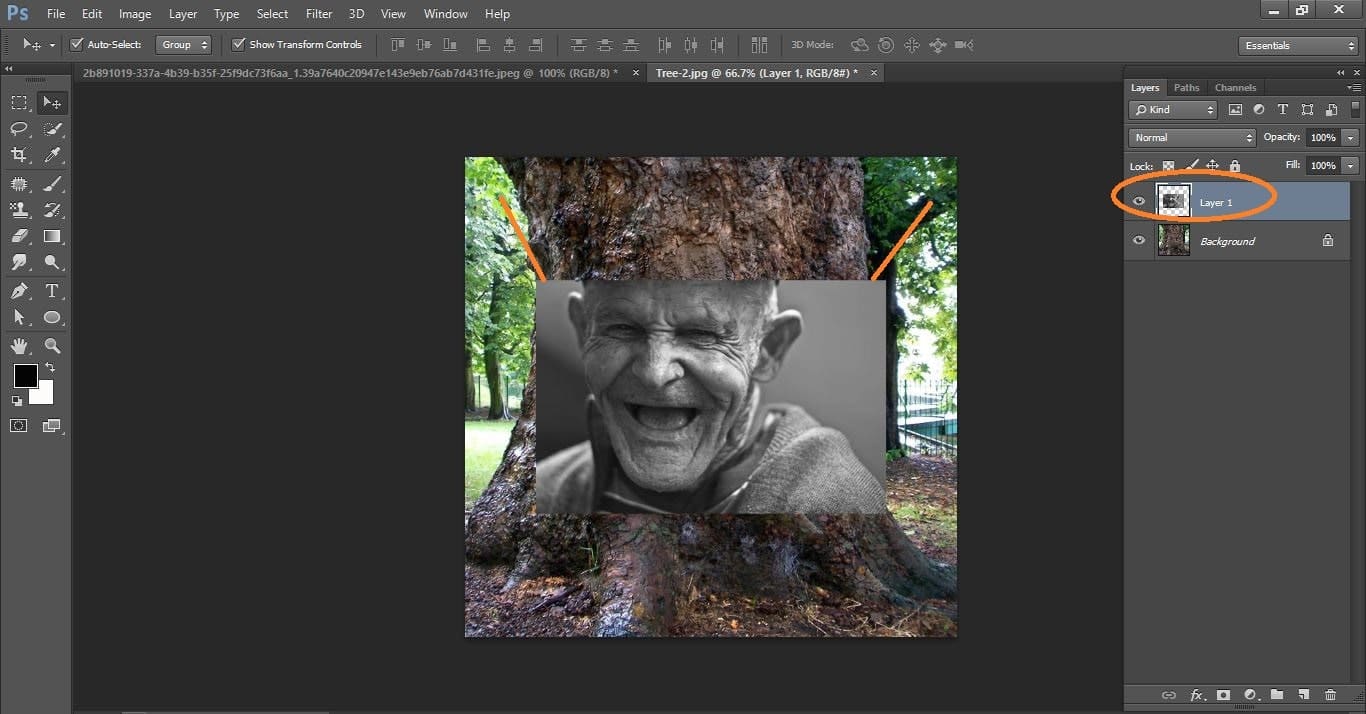Enable the Auto-Select checkbox
This screenshot has width=1366, height=714.
point(77,44)
